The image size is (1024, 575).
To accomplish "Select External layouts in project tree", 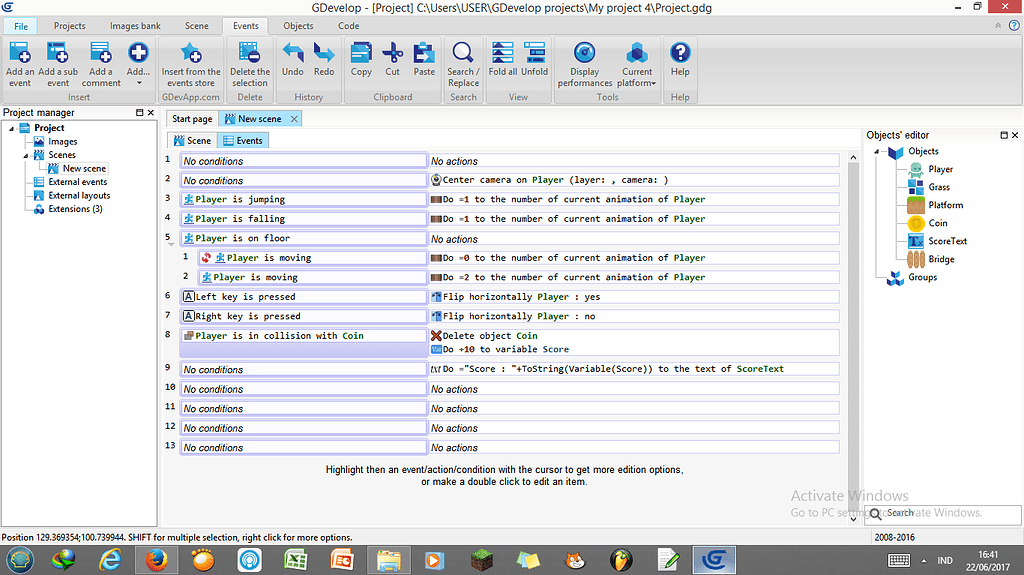I will [x=79, y=195].
